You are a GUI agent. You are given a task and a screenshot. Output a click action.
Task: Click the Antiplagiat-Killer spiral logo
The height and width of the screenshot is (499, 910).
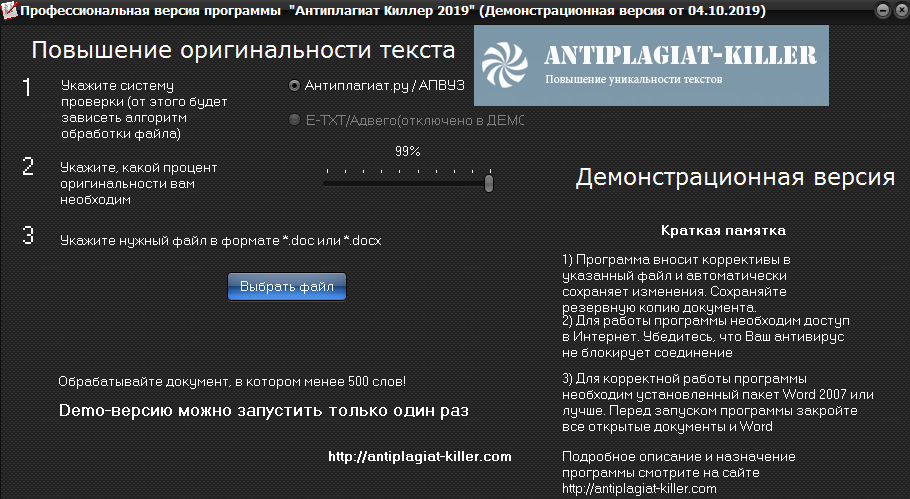(x=504, y=64)
